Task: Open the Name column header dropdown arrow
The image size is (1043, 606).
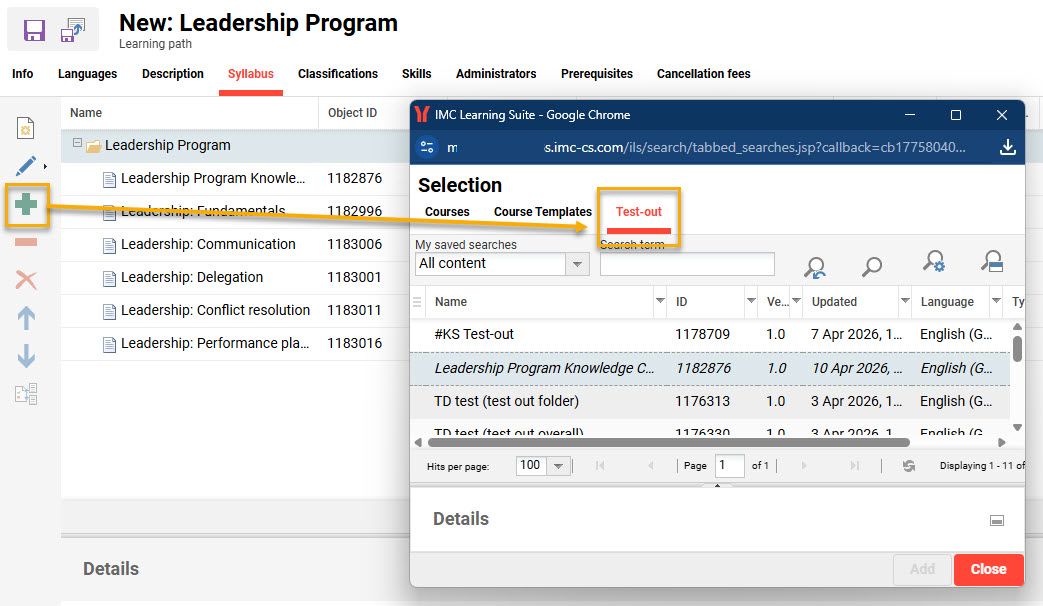Action: click(x=659, y=301)
